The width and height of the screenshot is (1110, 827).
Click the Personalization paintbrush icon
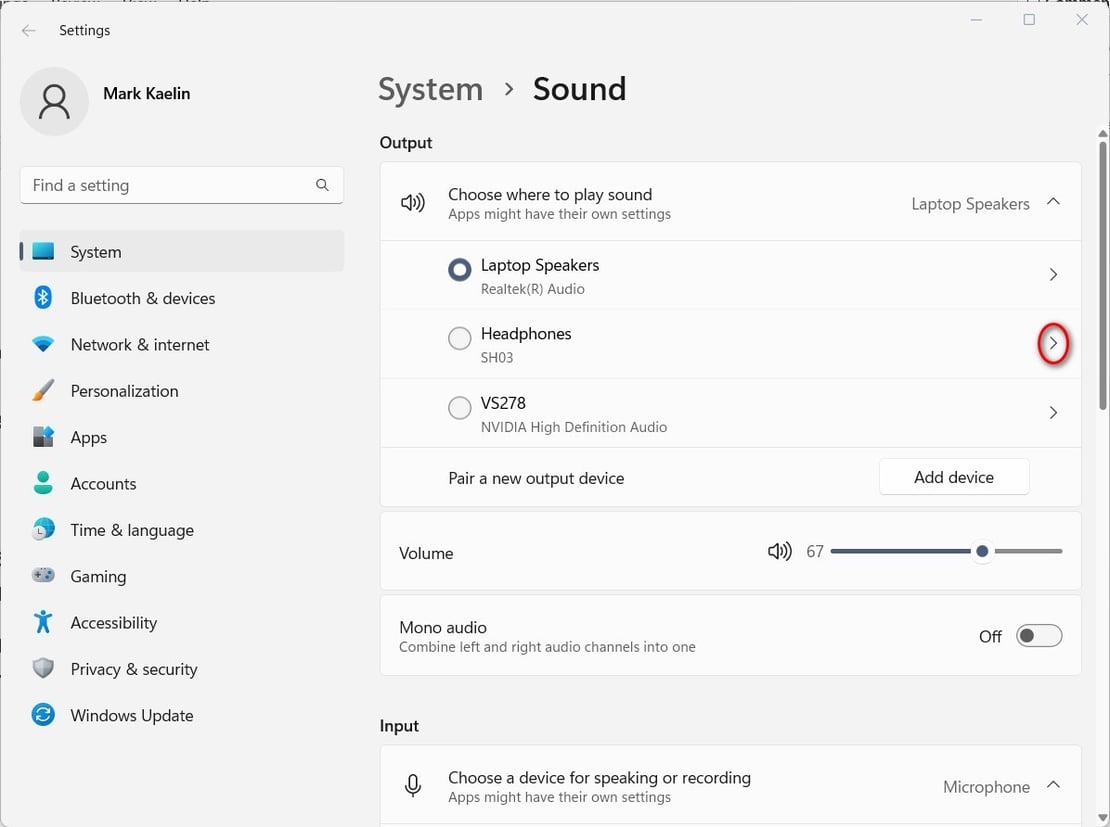click(43, 390)
